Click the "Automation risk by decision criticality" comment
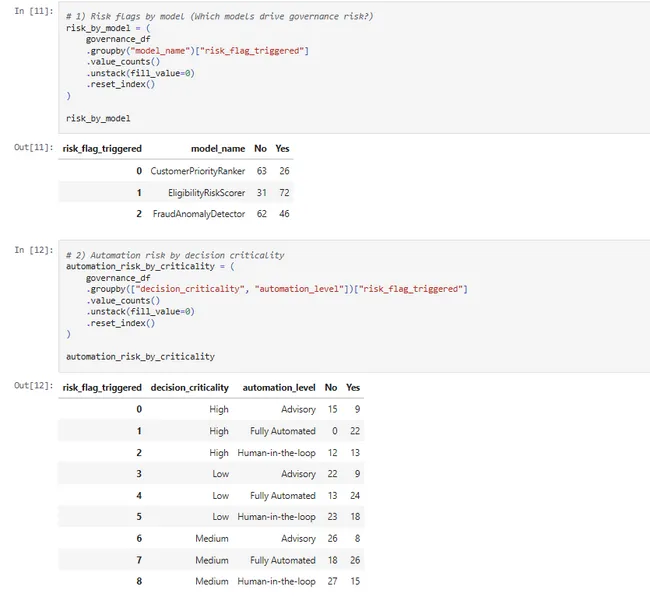Viewport: 650px width, 607px height. pyautogui.click(x=175, y=255)
